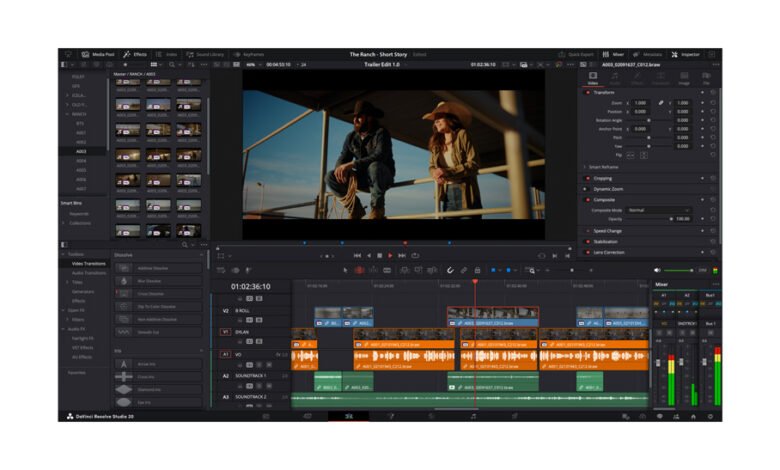Toggle the Transform section enable dot
The height and width of the screenshot is (470, 780).
point(587,93)
